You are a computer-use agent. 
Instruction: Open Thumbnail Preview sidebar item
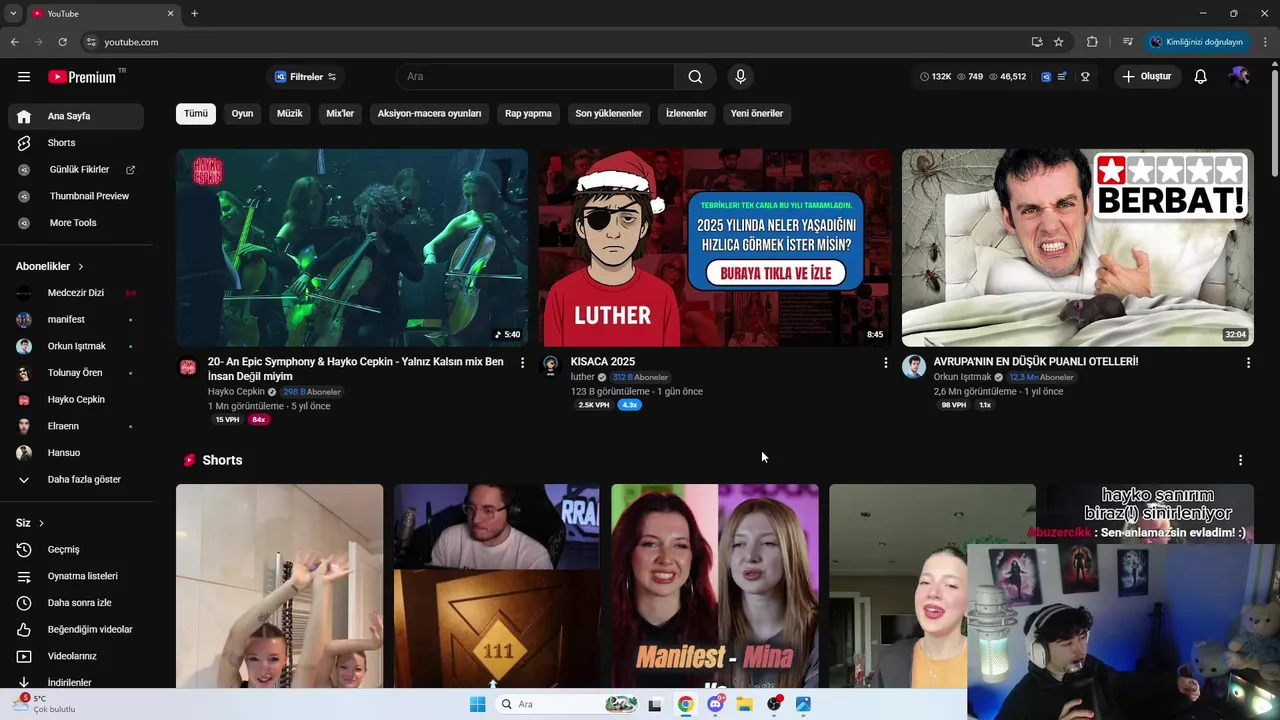point(76,196)
